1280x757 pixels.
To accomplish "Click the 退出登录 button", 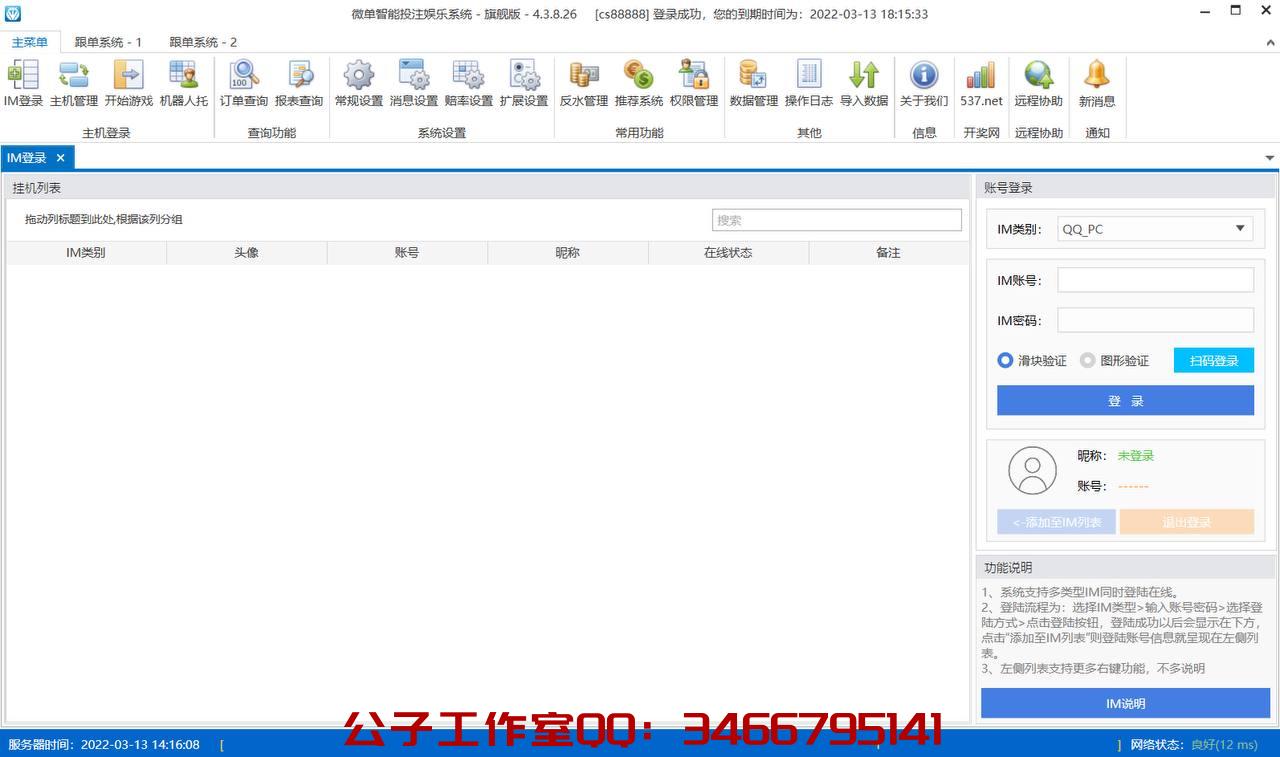I will point(1187,522).
